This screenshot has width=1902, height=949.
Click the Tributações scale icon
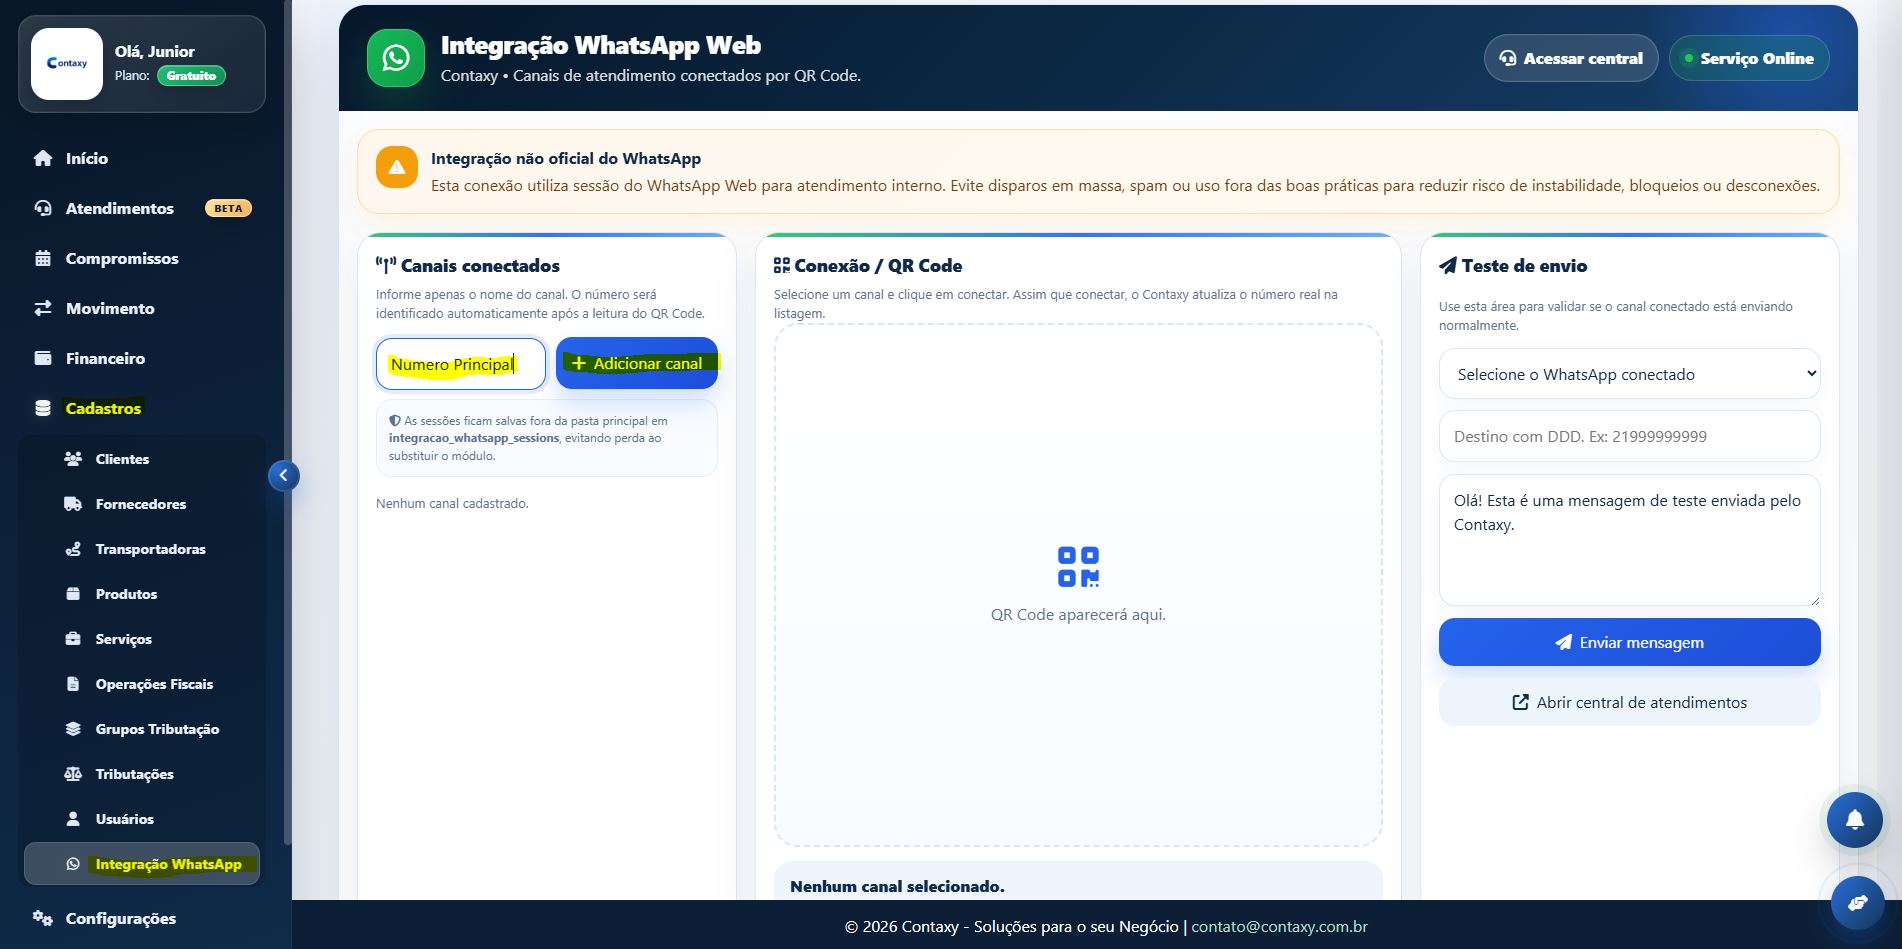pos(73,774)
